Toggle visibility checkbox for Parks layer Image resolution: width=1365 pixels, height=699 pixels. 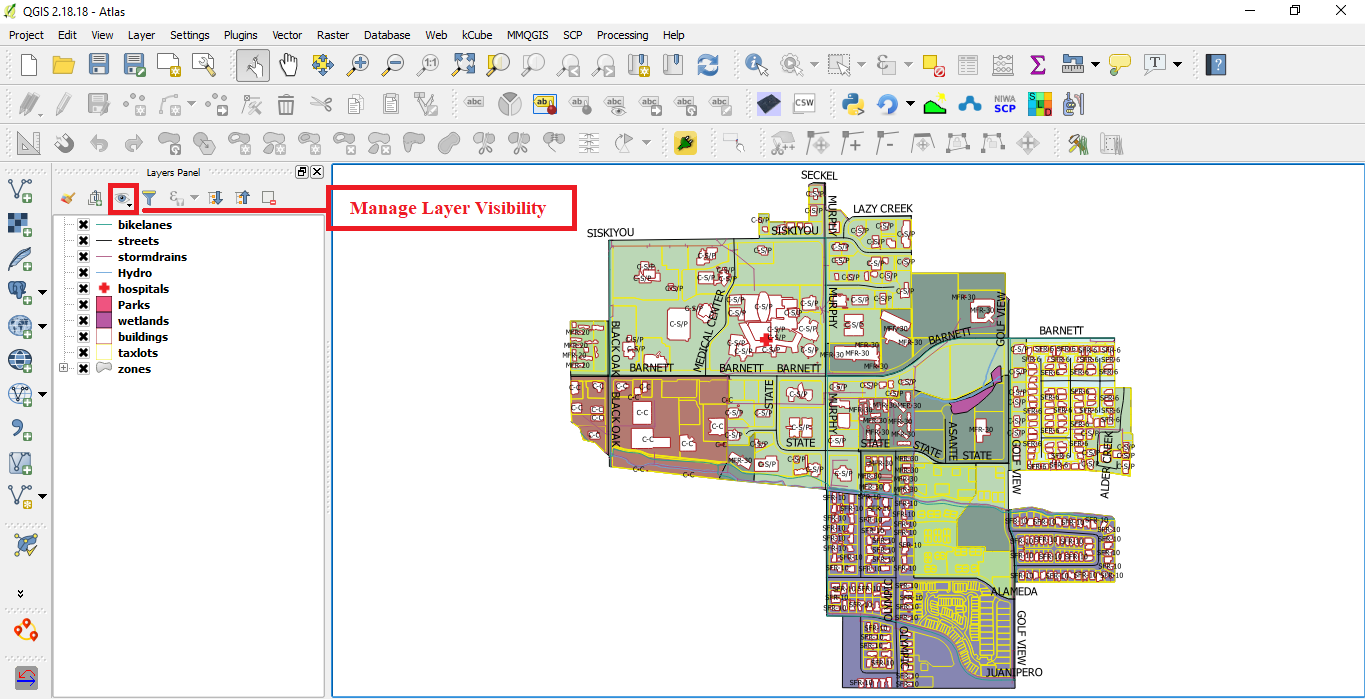point(83,305)
